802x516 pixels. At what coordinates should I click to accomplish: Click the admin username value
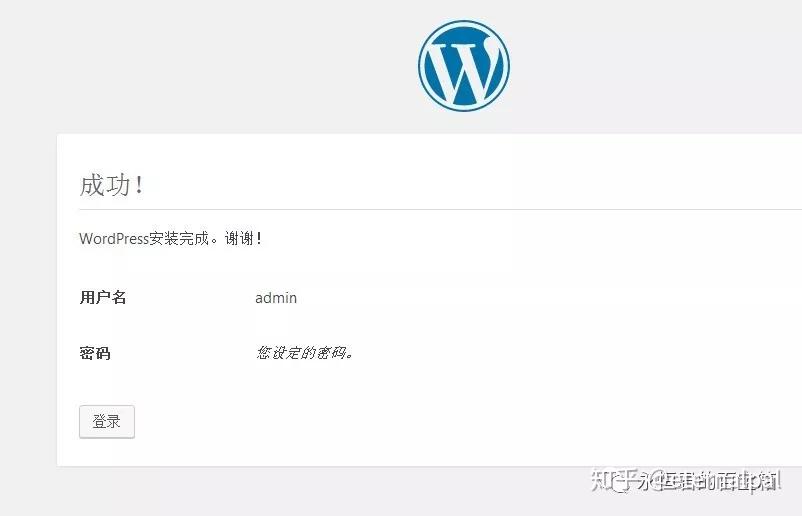click(x=276, y=298)
